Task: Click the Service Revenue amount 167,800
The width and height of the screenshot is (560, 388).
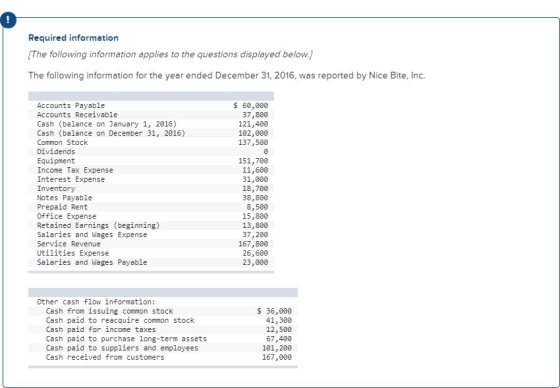Action: tap(253, 244)
